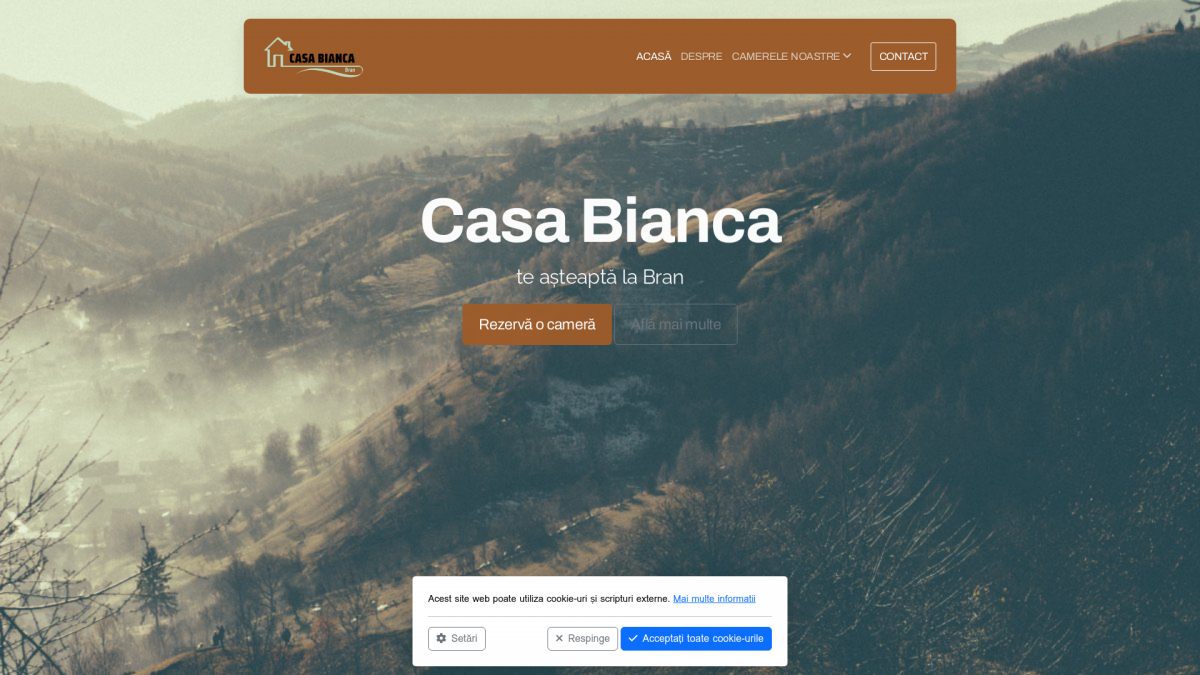1200x675 pixels.
Task: Click the checkmark icon on accept button
Action: (x=633, y=638)
